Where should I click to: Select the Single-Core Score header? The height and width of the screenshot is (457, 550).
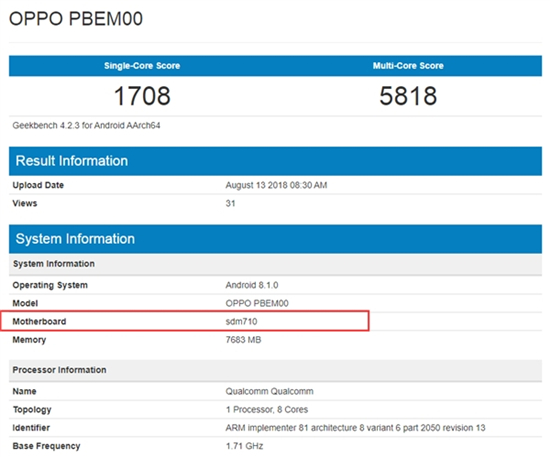click(x=142, y=66)
